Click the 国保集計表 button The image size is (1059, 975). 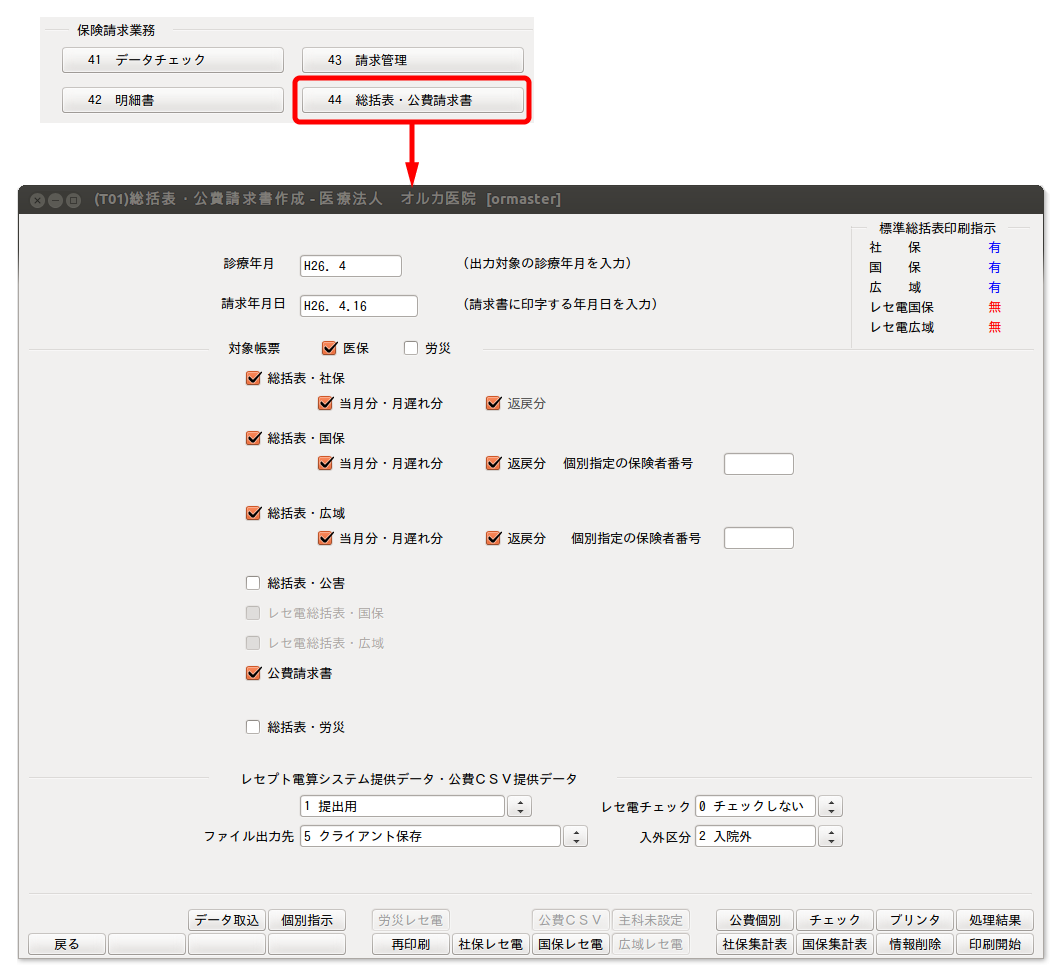[x=835, y=944]
